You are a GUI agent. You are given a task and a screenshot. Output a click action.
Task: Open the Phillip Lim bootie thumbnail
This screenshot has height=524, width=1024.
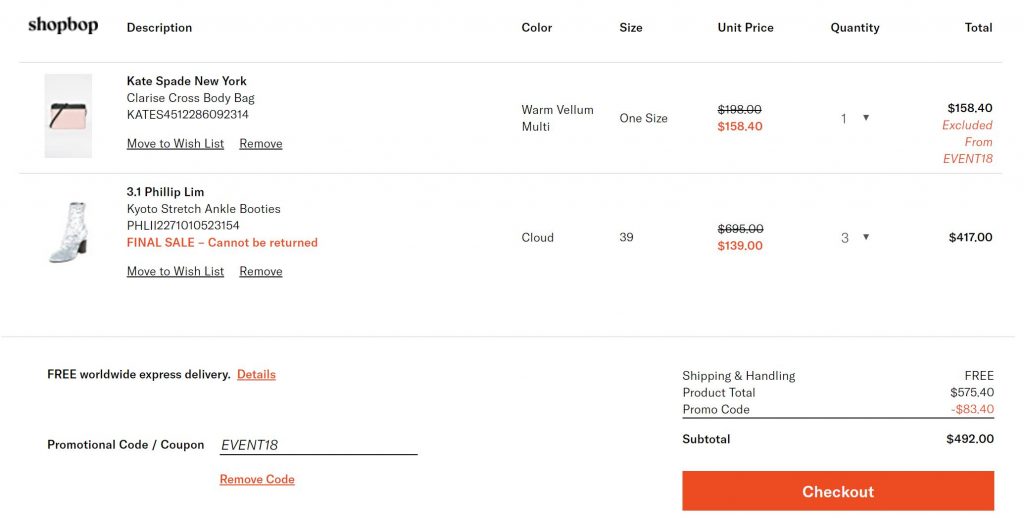[x=68, y=232]
